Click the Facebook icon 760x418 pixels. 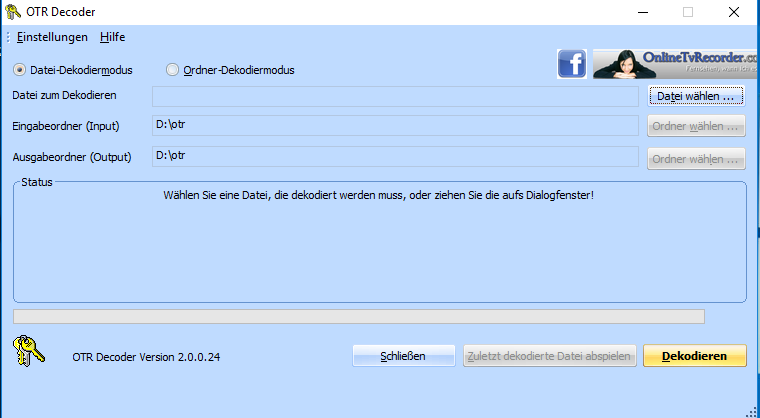(571, 64)
